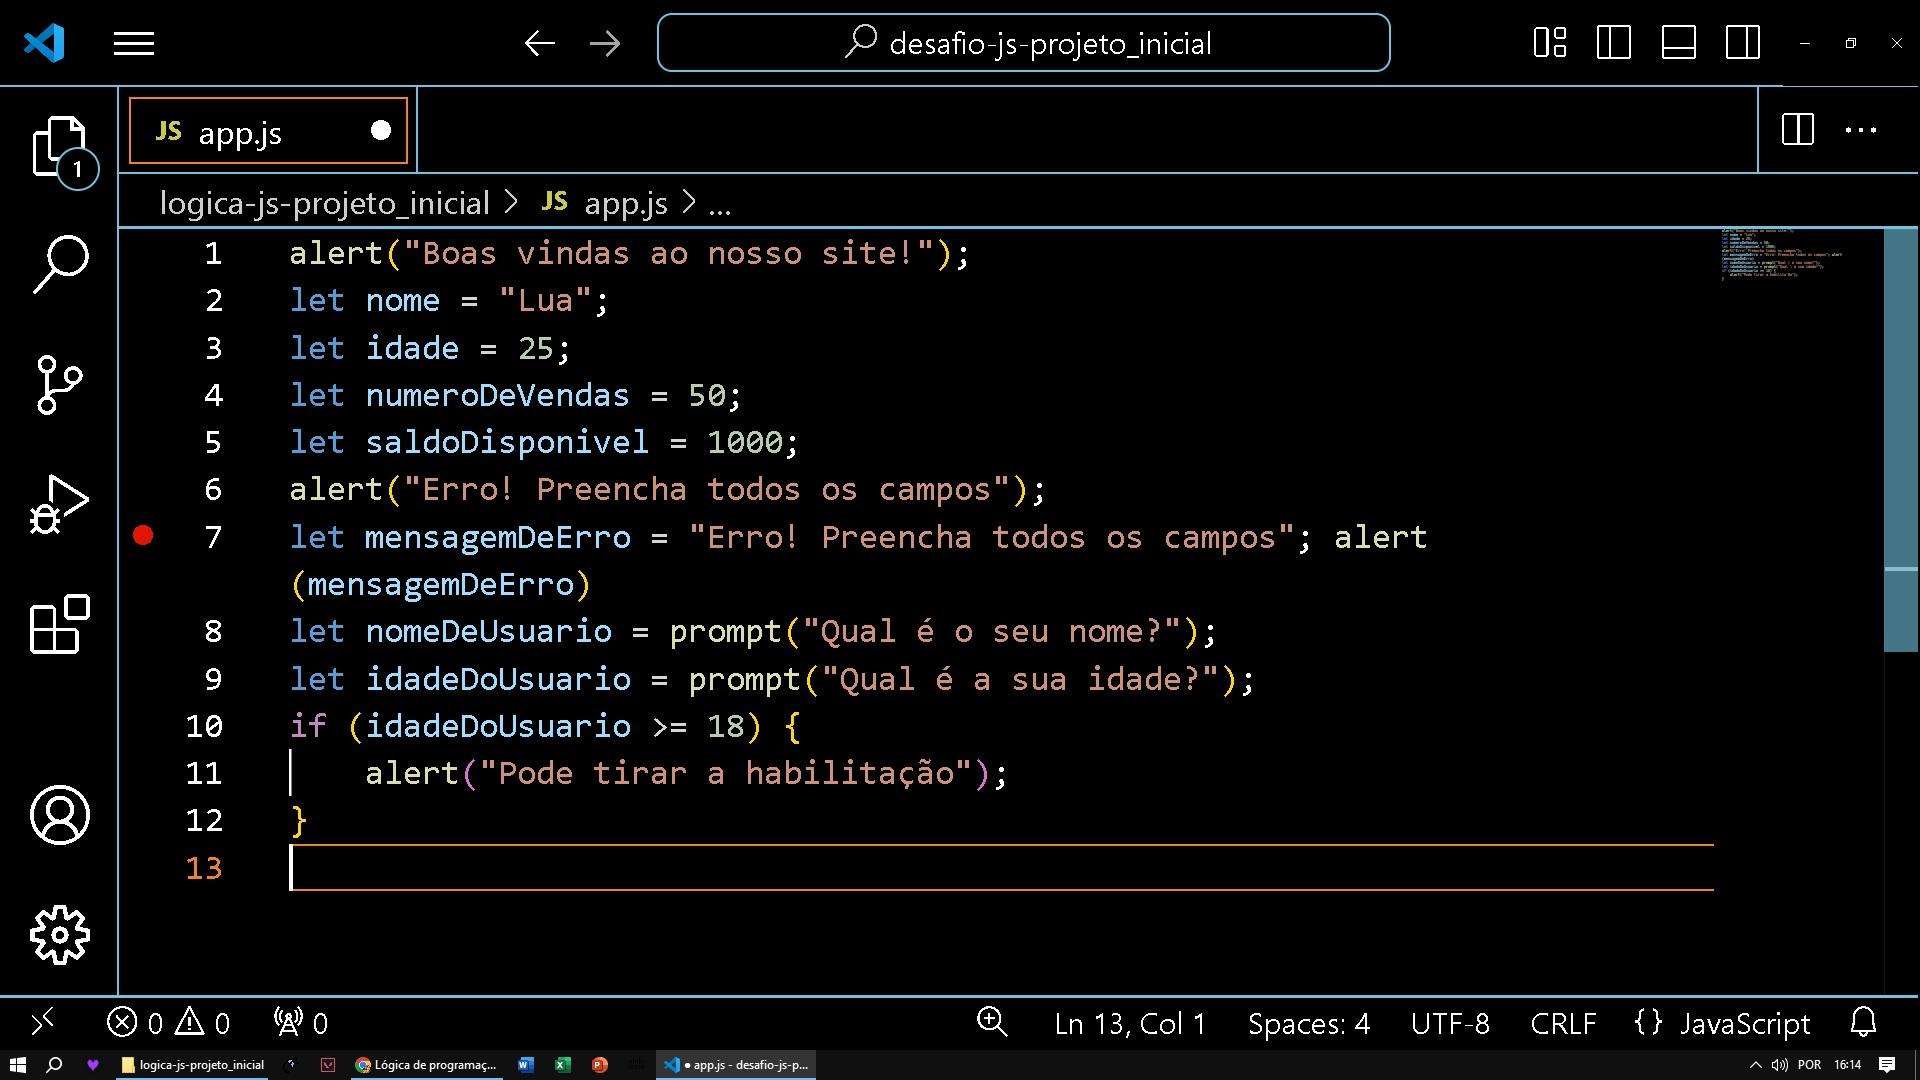Viewport: 1920px width, 1080px height.
Task: Click the vertical editor scrollbar
Action: coord(1900,440)
